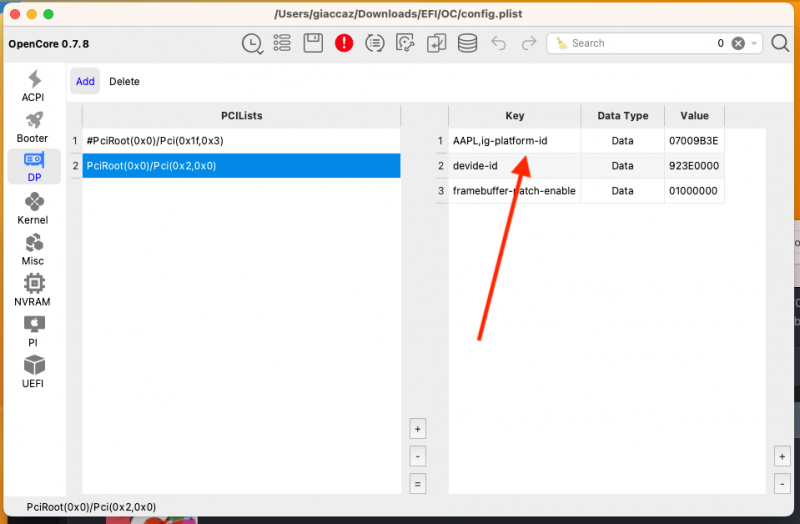Click the Value column header

694,116
